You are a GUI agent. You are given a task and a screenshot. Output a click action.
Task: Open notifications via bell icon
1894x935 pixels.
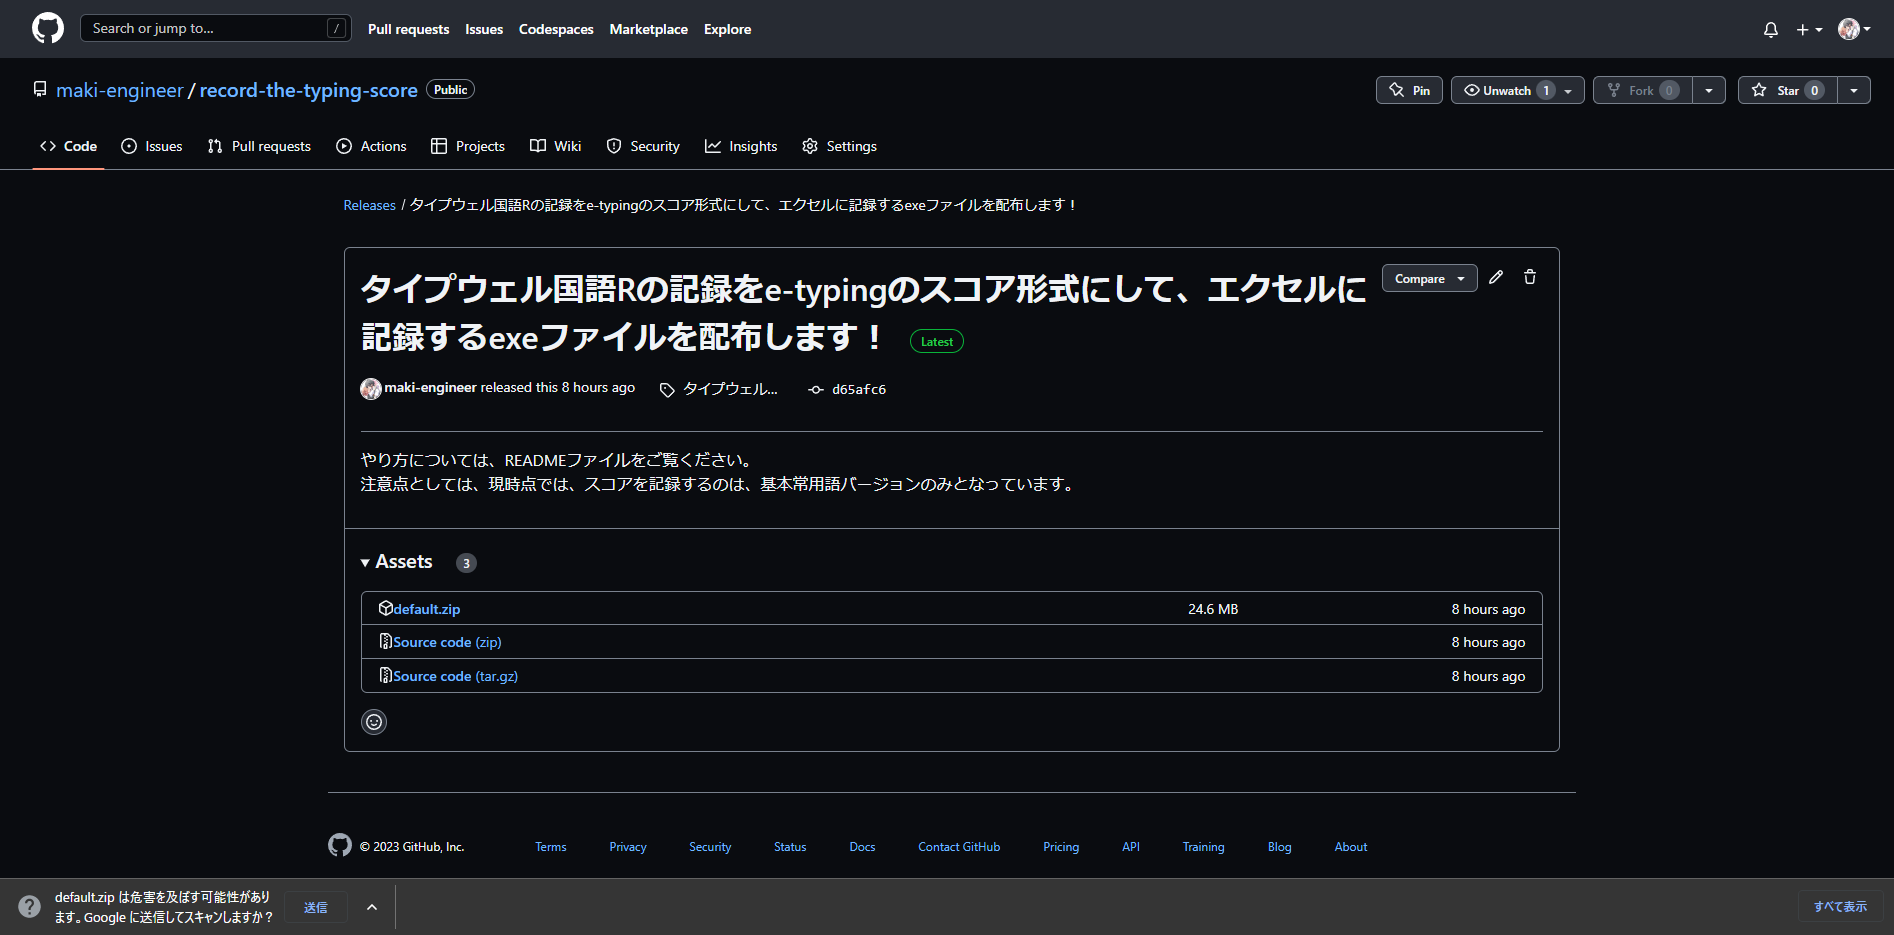(x=1770, y=29)
